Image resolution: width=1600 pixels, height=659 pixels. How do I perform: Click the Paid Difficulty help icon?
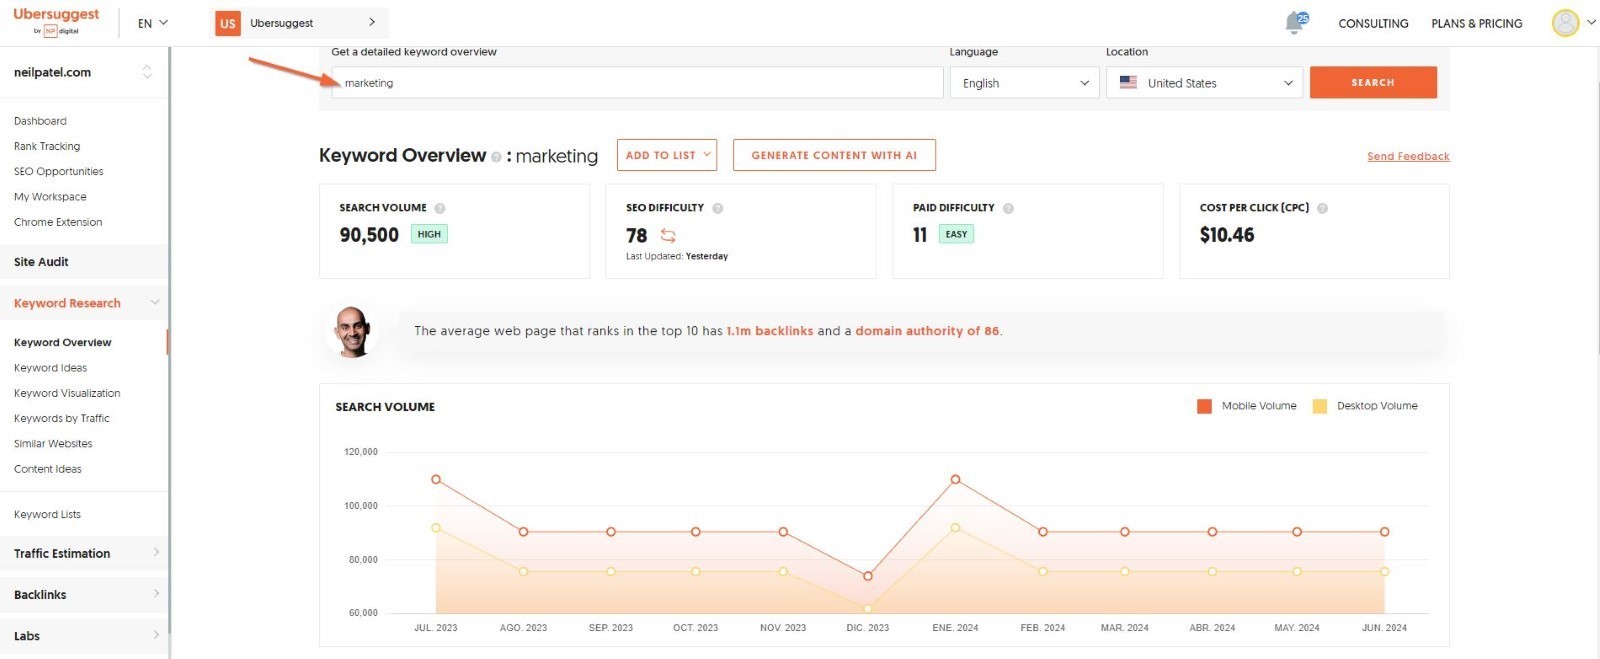[1008, 208]
